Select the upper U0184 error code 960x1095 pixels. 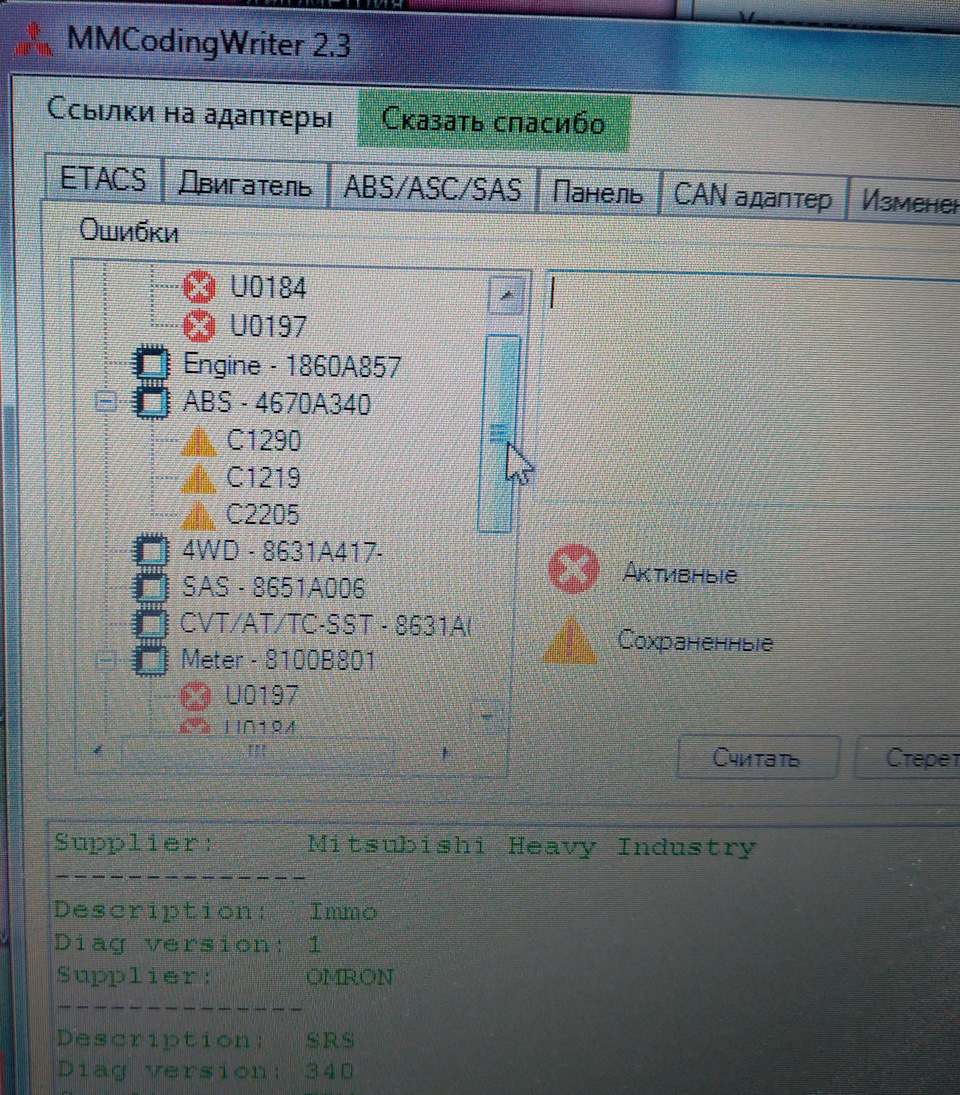pyautogui.click(x=268, y=287)
